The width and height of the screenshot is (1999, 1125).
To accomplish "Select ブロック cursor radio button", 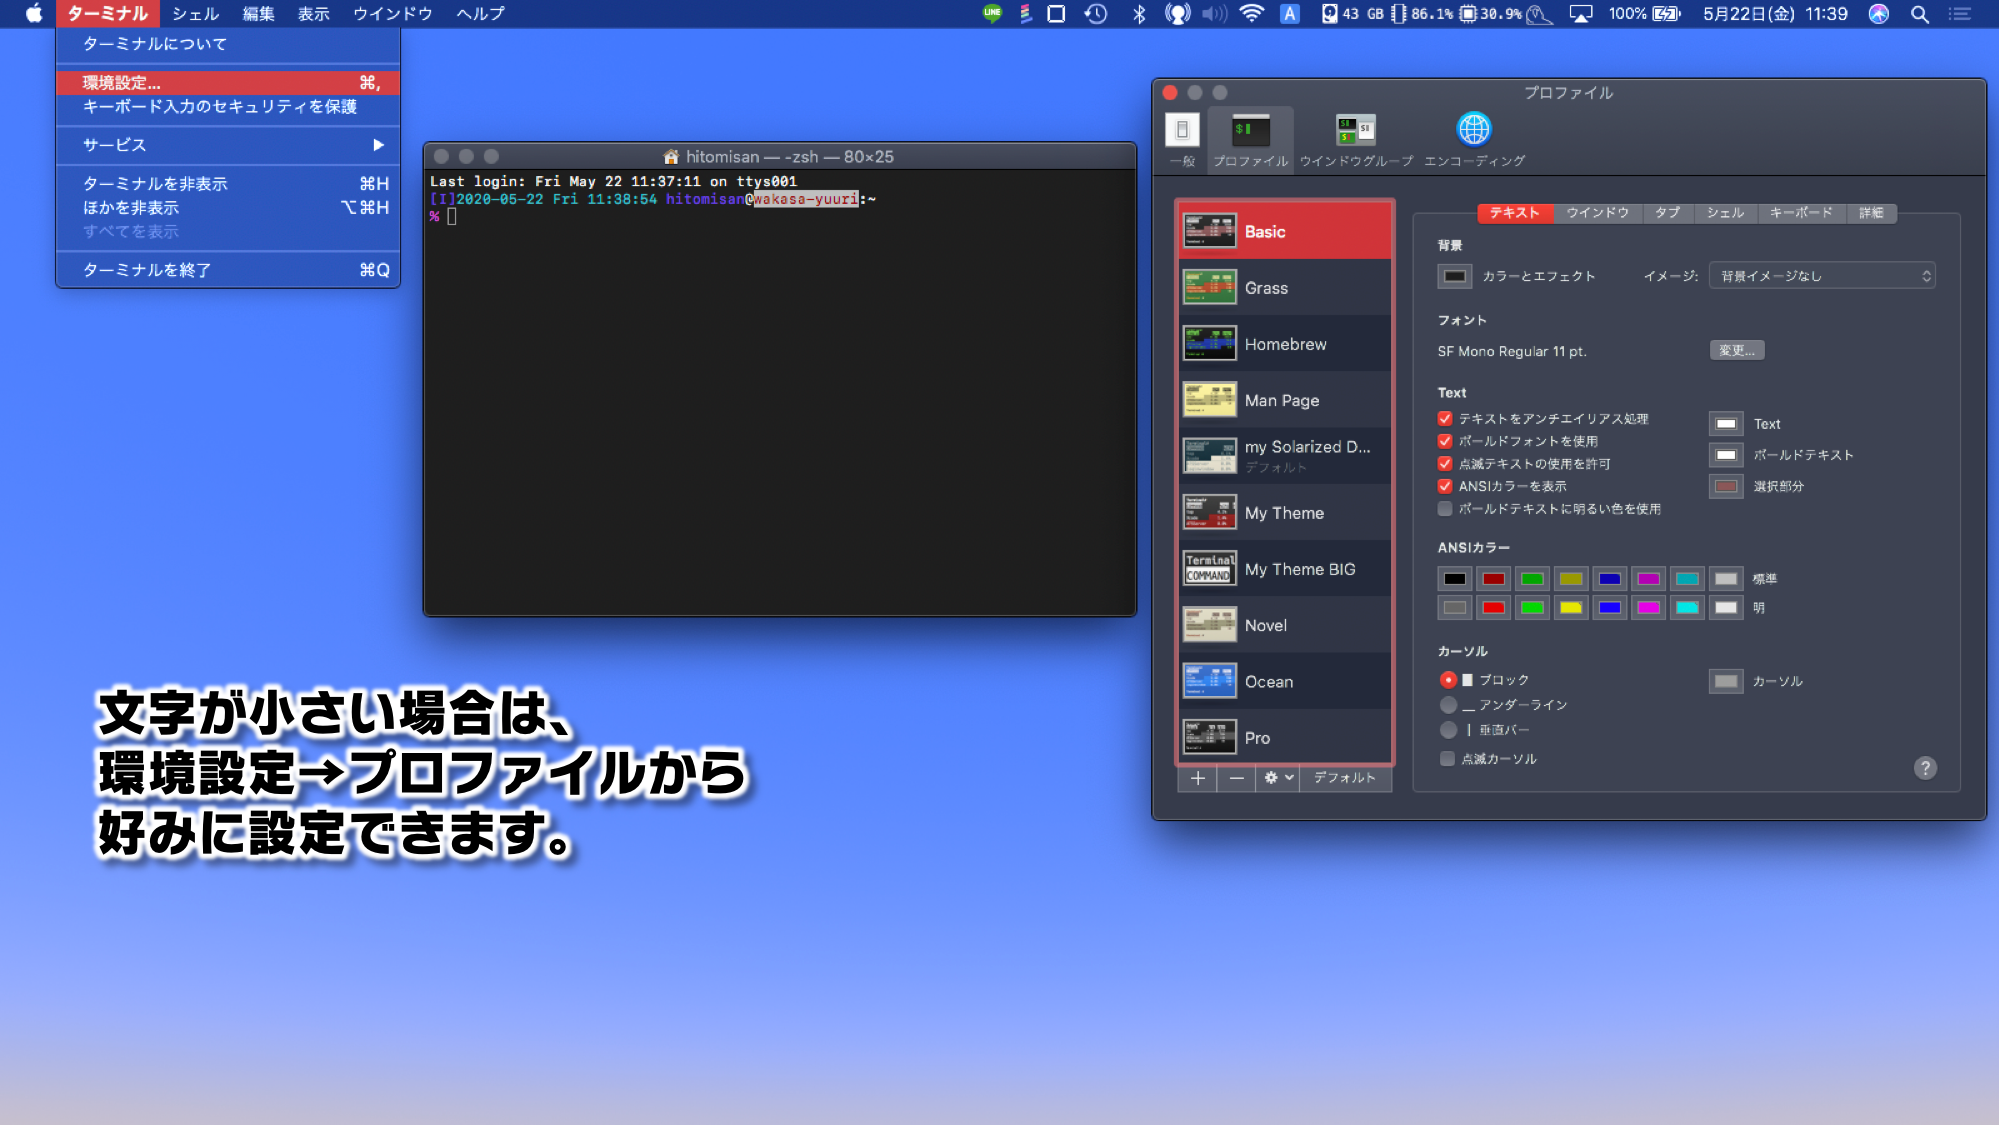I will 1448,680.
